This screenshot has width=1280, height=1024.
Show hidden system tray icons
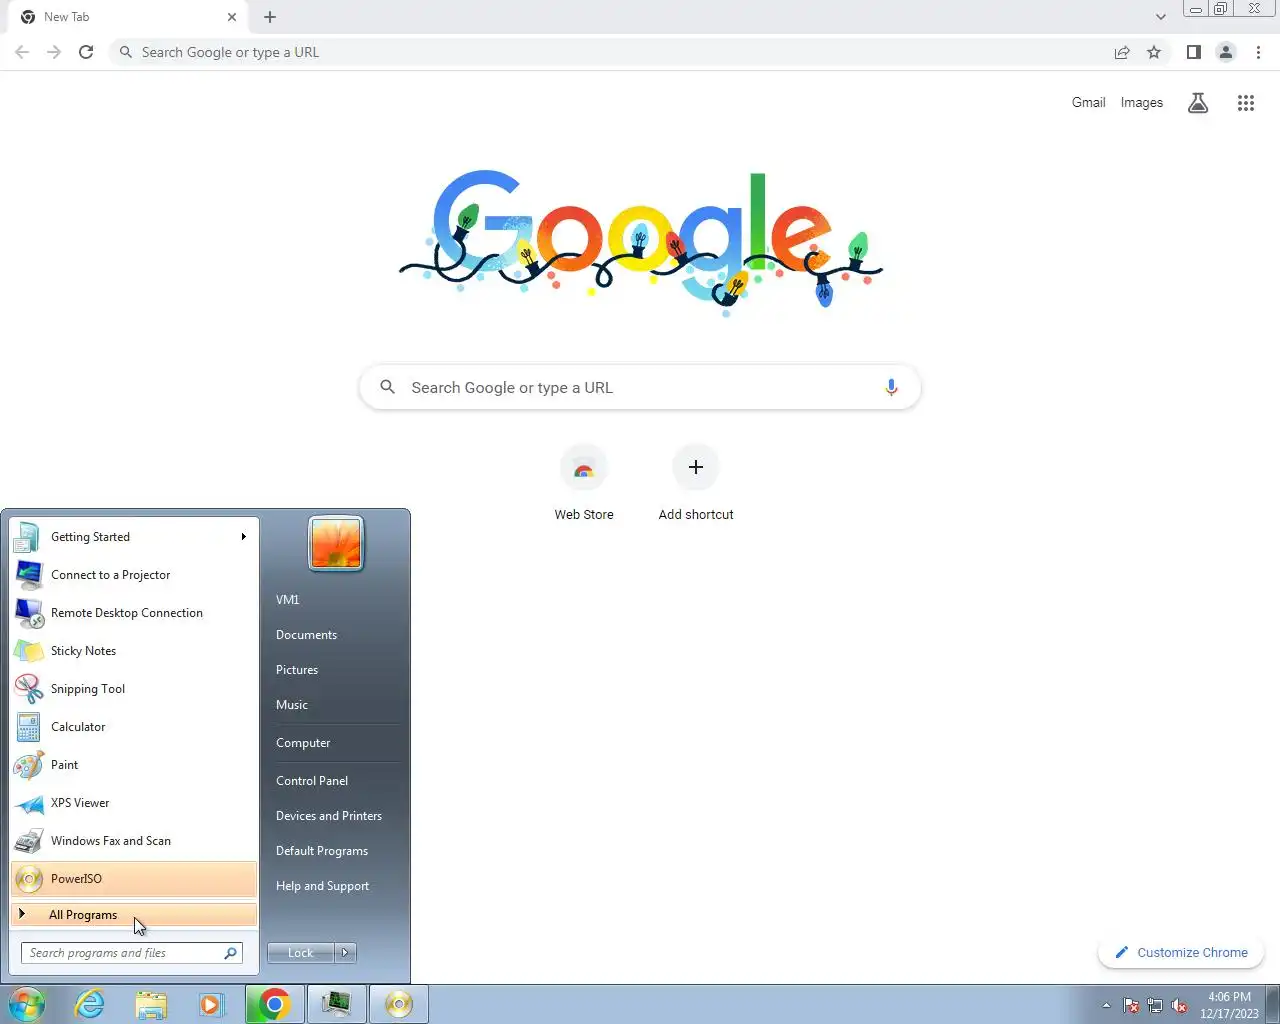[1106, 1005]
